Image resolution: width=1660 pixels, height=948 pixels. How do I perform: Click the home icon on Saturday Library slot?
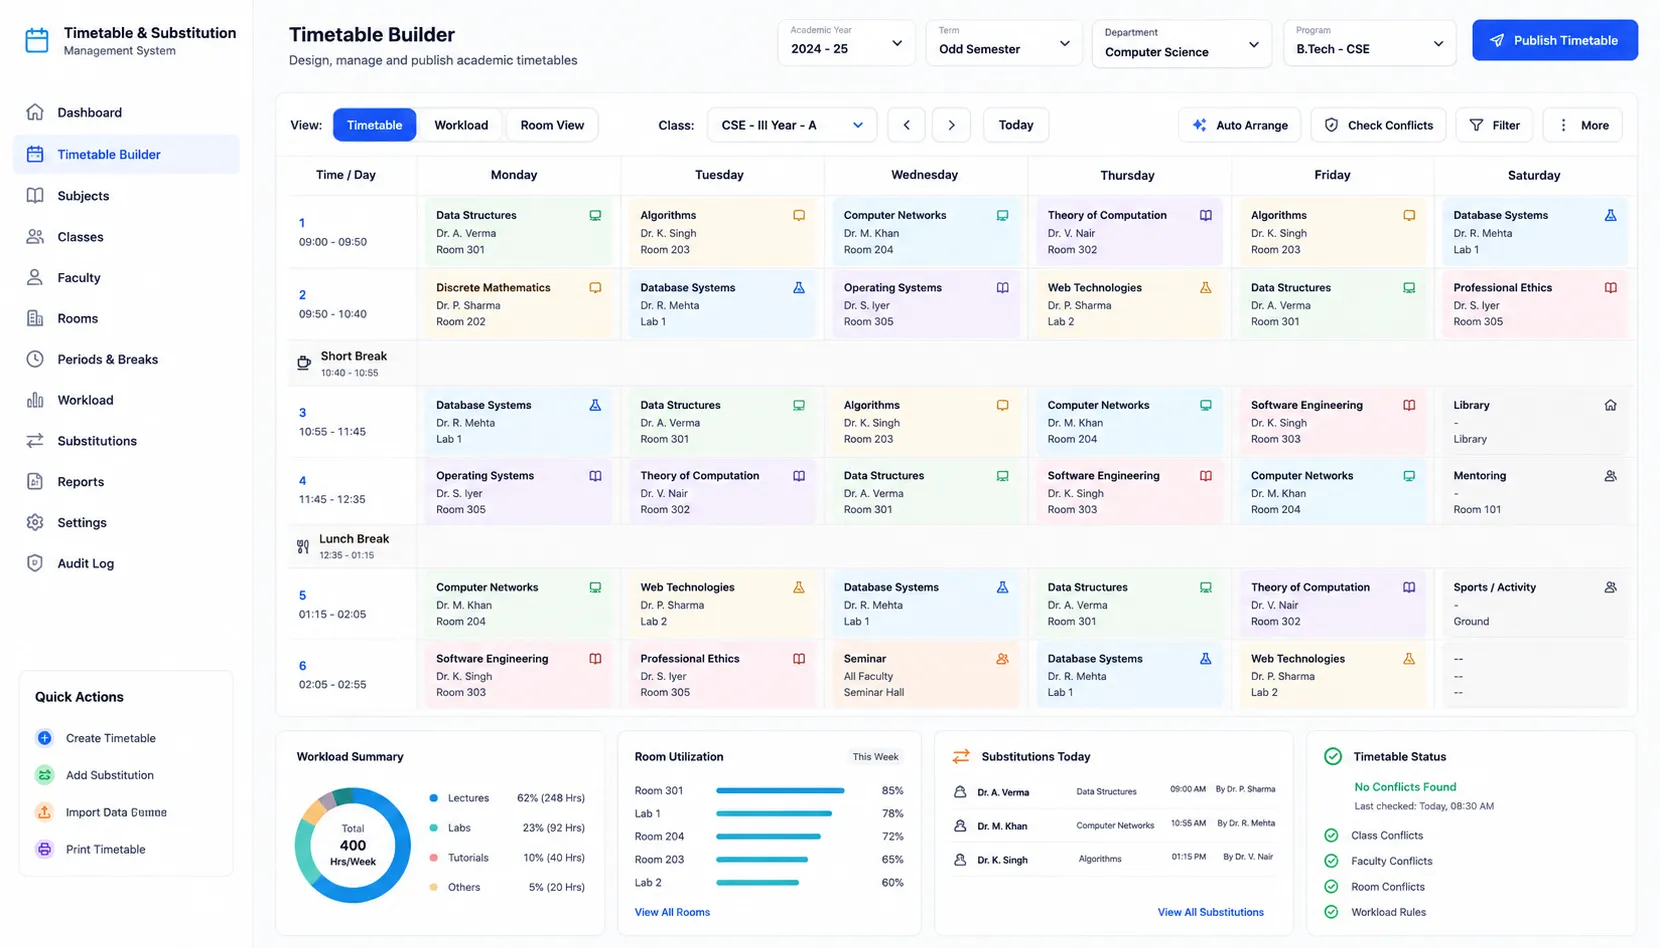(x=1610, y=405)
